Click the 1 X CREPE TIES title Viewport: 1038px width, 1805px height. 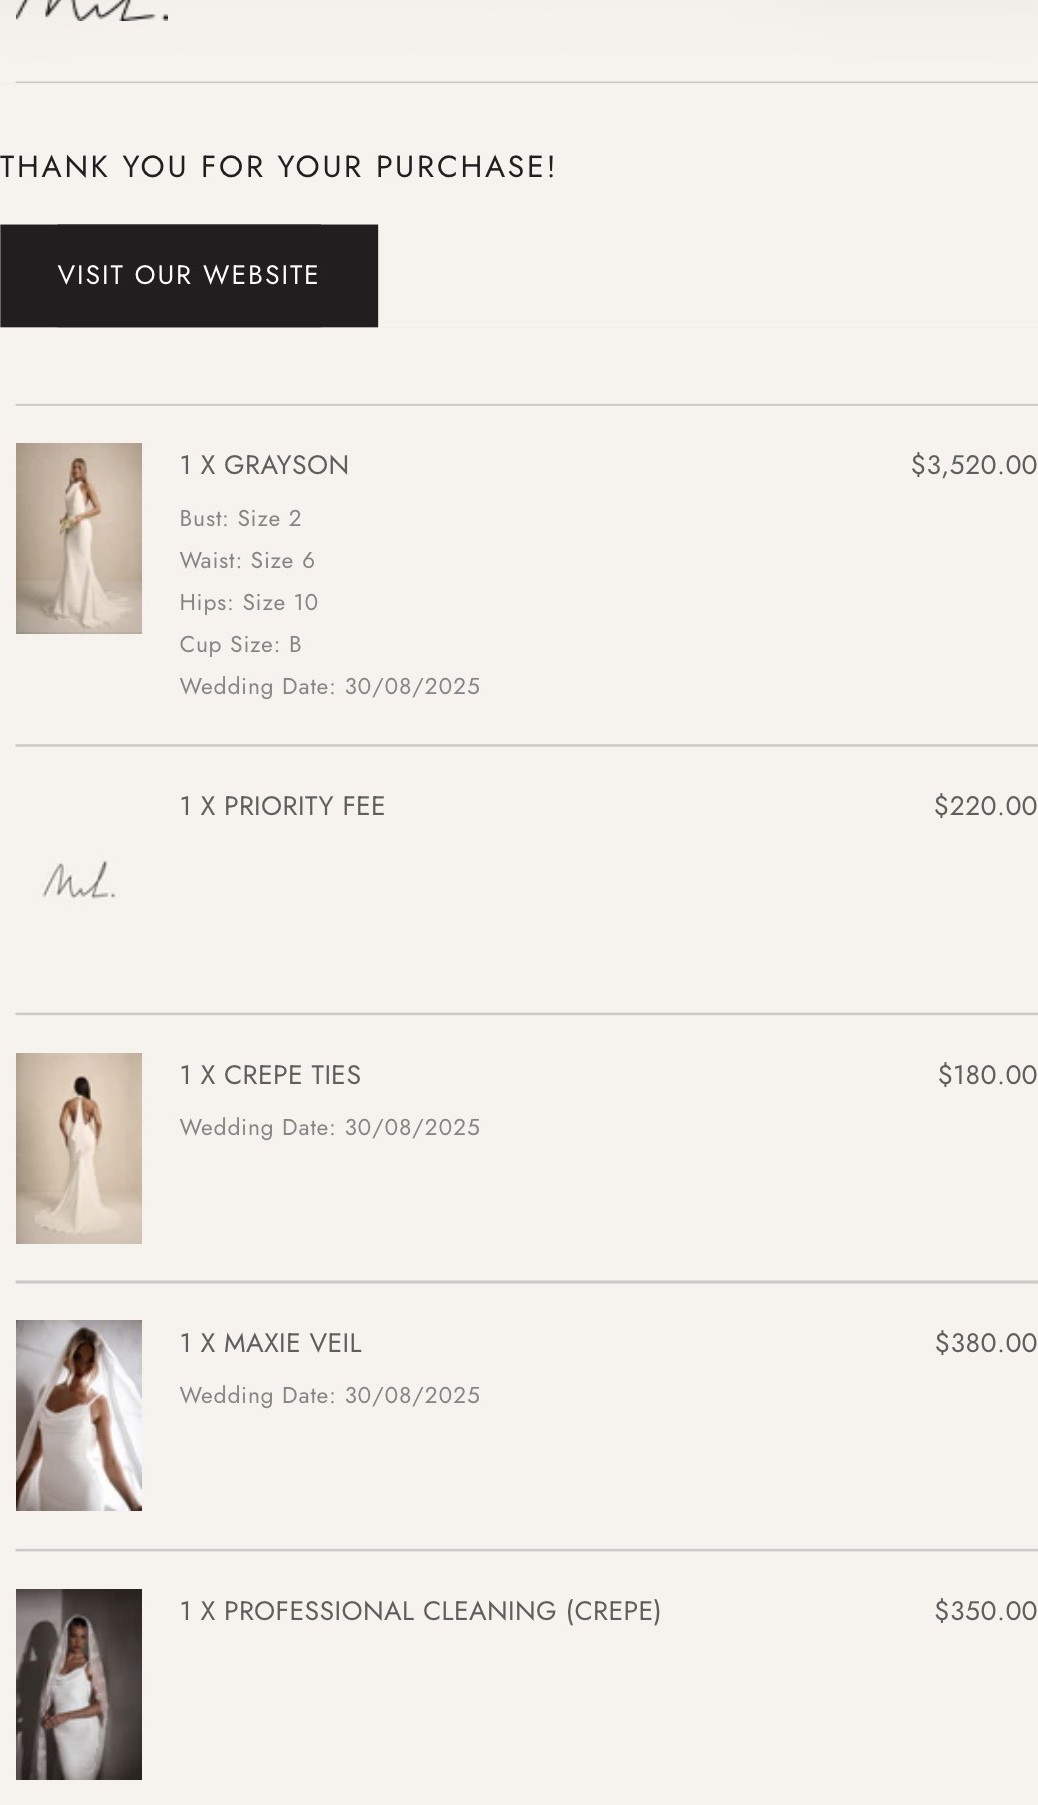click(x=270, y=1075)
